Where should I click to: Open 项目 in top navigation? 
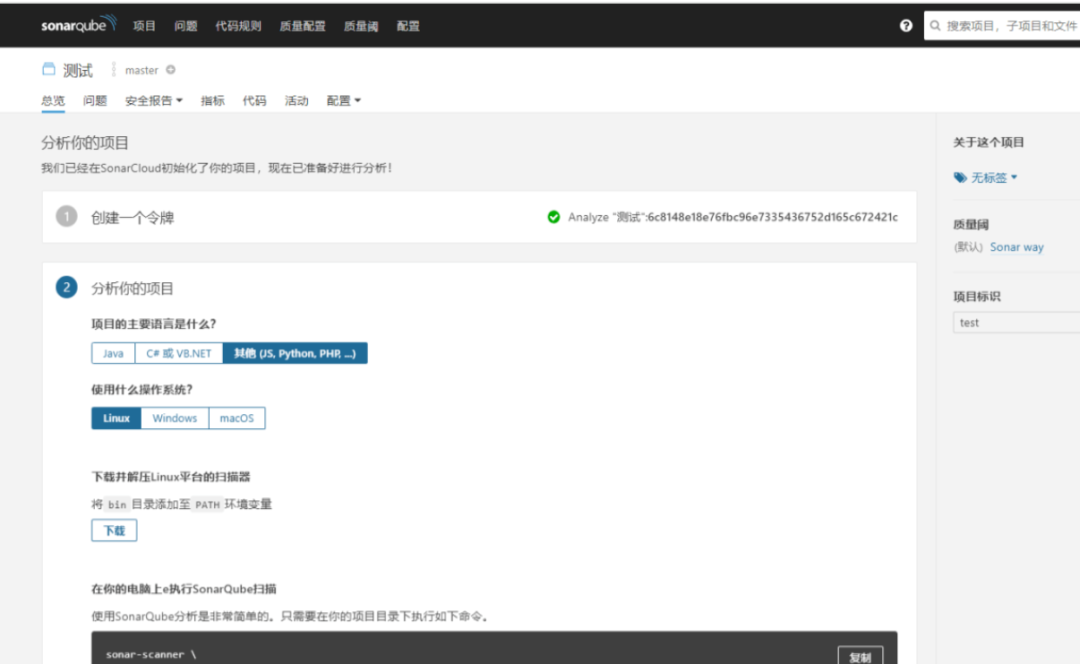pyautogui.click(x=144, y=25)
